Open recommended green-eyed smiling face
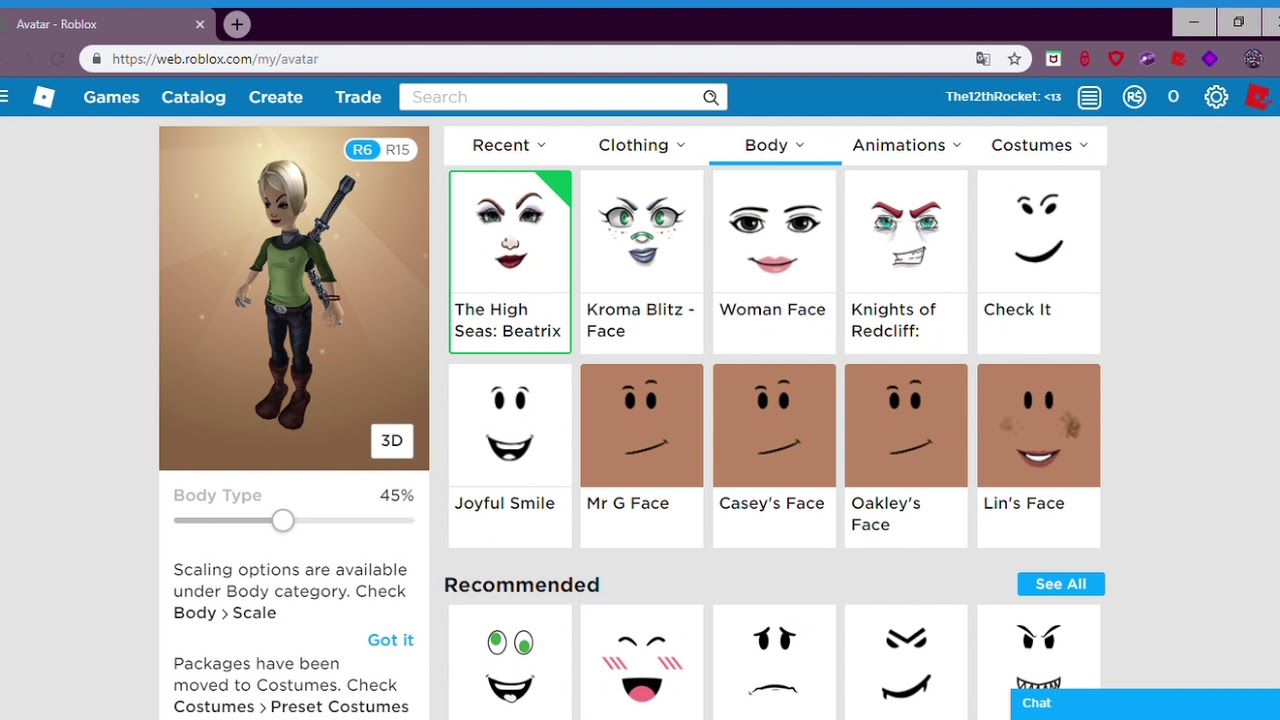 click(510, 662)
